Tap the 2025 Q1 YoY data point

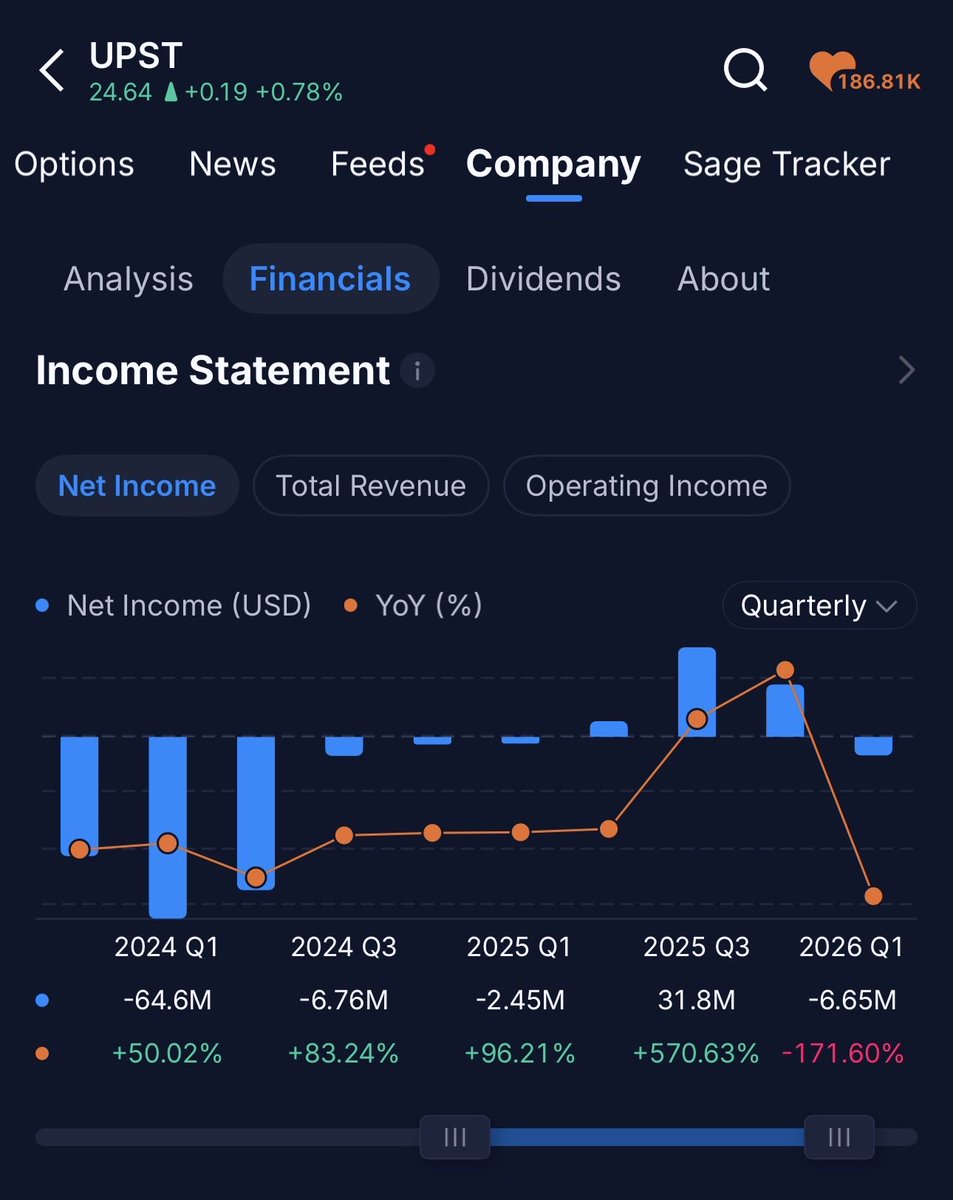click(520, 832)
